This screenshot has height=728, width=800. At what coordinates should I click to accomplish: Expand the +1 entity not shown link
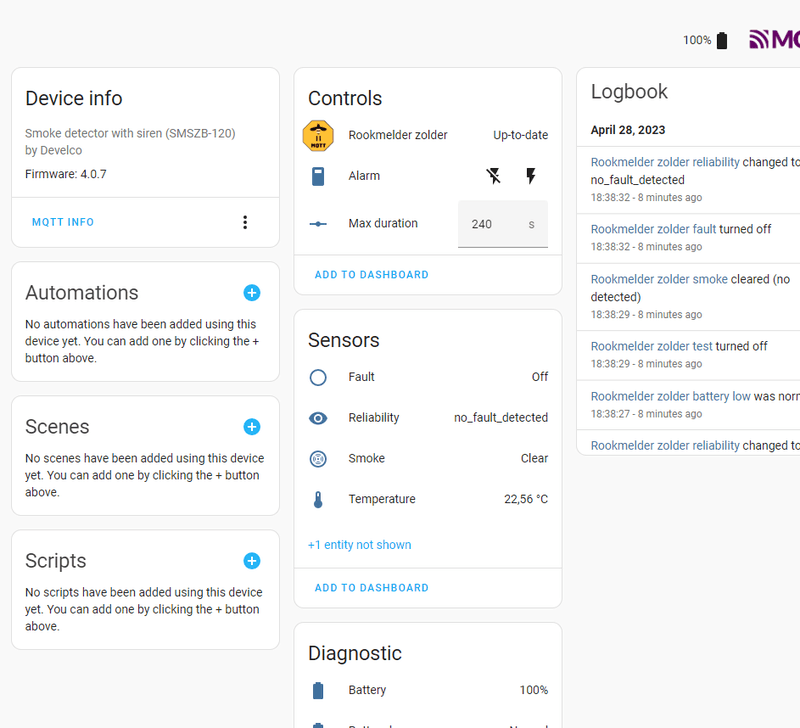(360, 545)
